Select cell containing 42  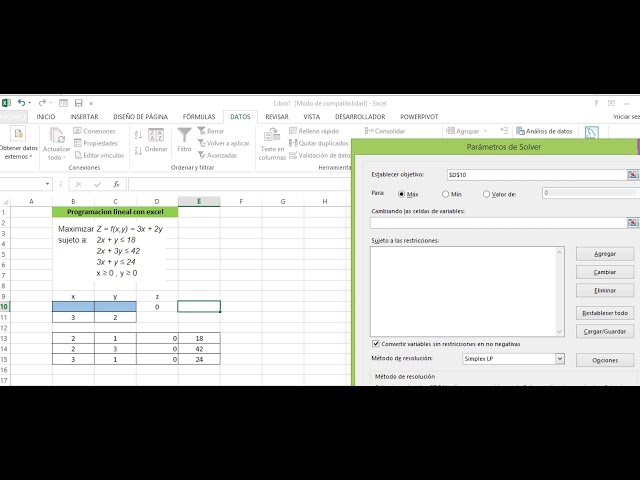[199, 349]
